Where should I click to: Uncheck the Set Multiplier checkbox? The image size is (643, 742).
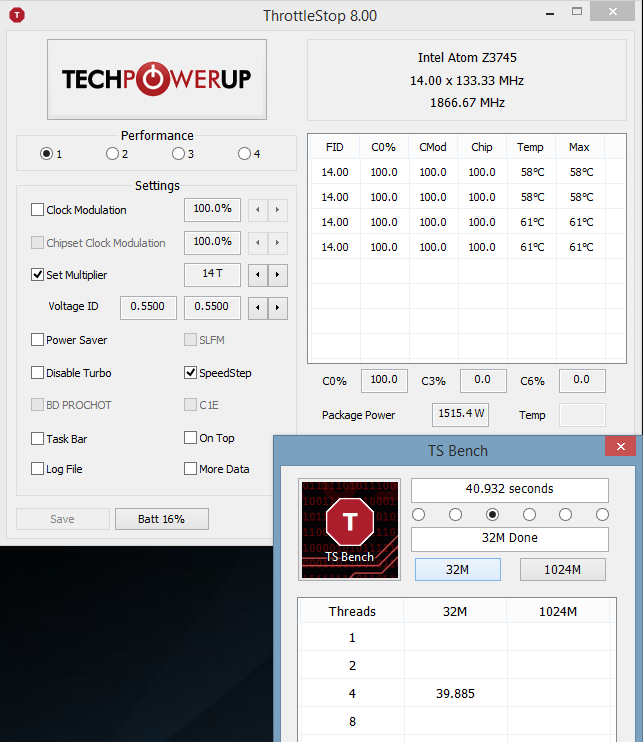pyautogui.click(x=37, y=274)
